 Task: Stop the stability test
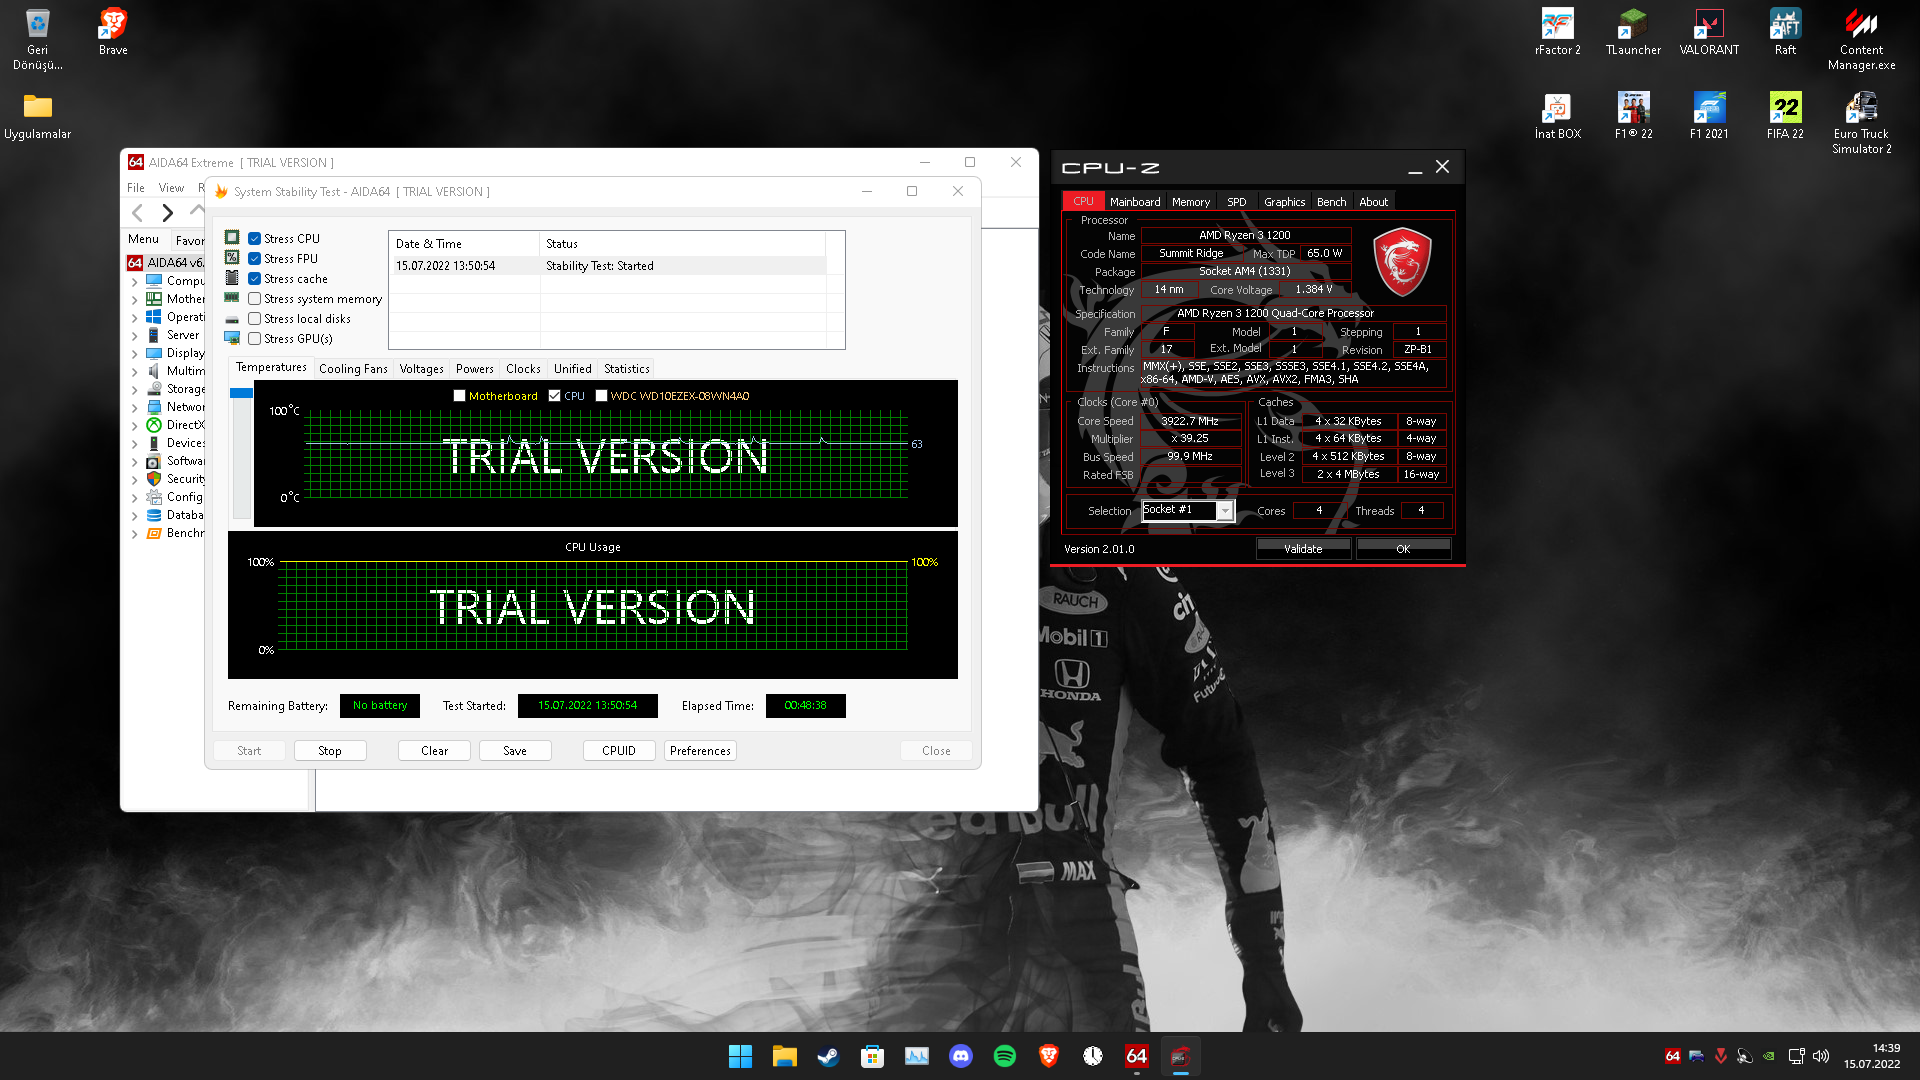[x=330, y=751]
